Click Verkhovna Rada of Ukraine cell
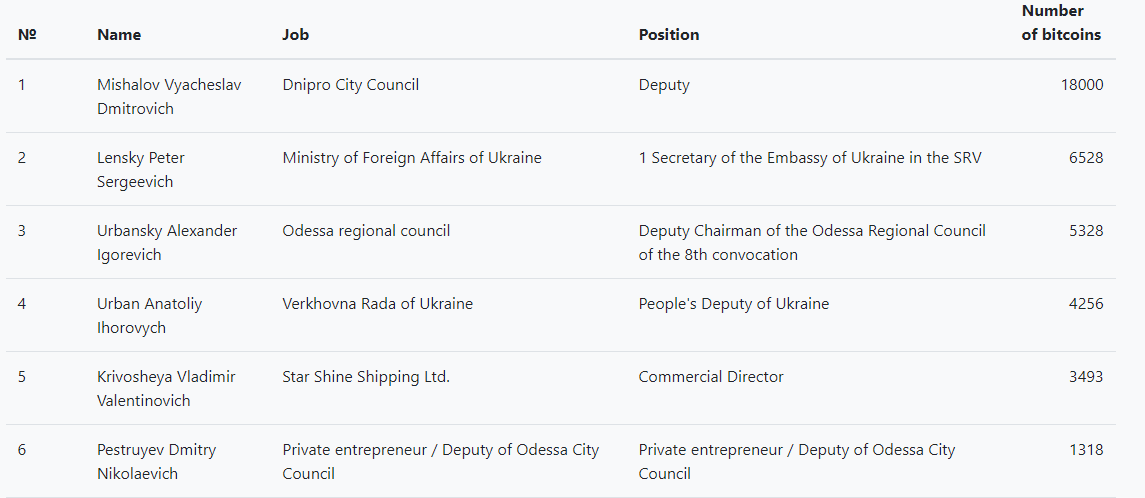Viewport: 1145px width, 498px height. point(378,304)
